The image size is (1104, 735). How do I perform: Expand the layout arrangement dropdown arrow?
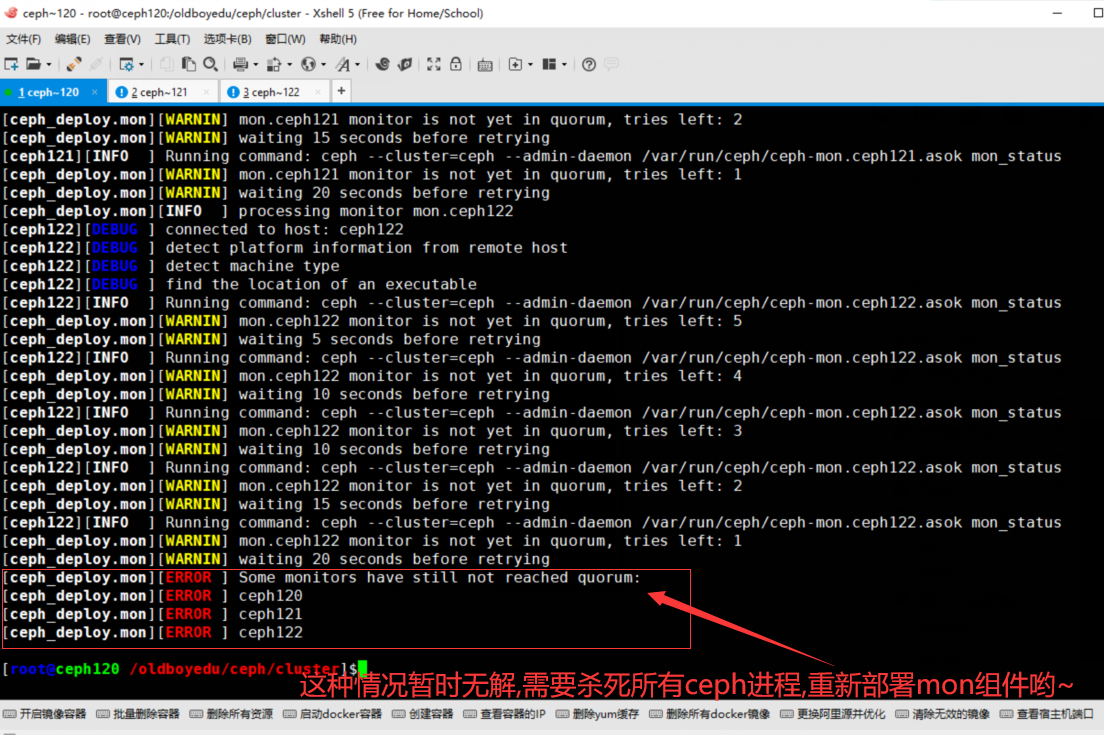click(565, 65)
